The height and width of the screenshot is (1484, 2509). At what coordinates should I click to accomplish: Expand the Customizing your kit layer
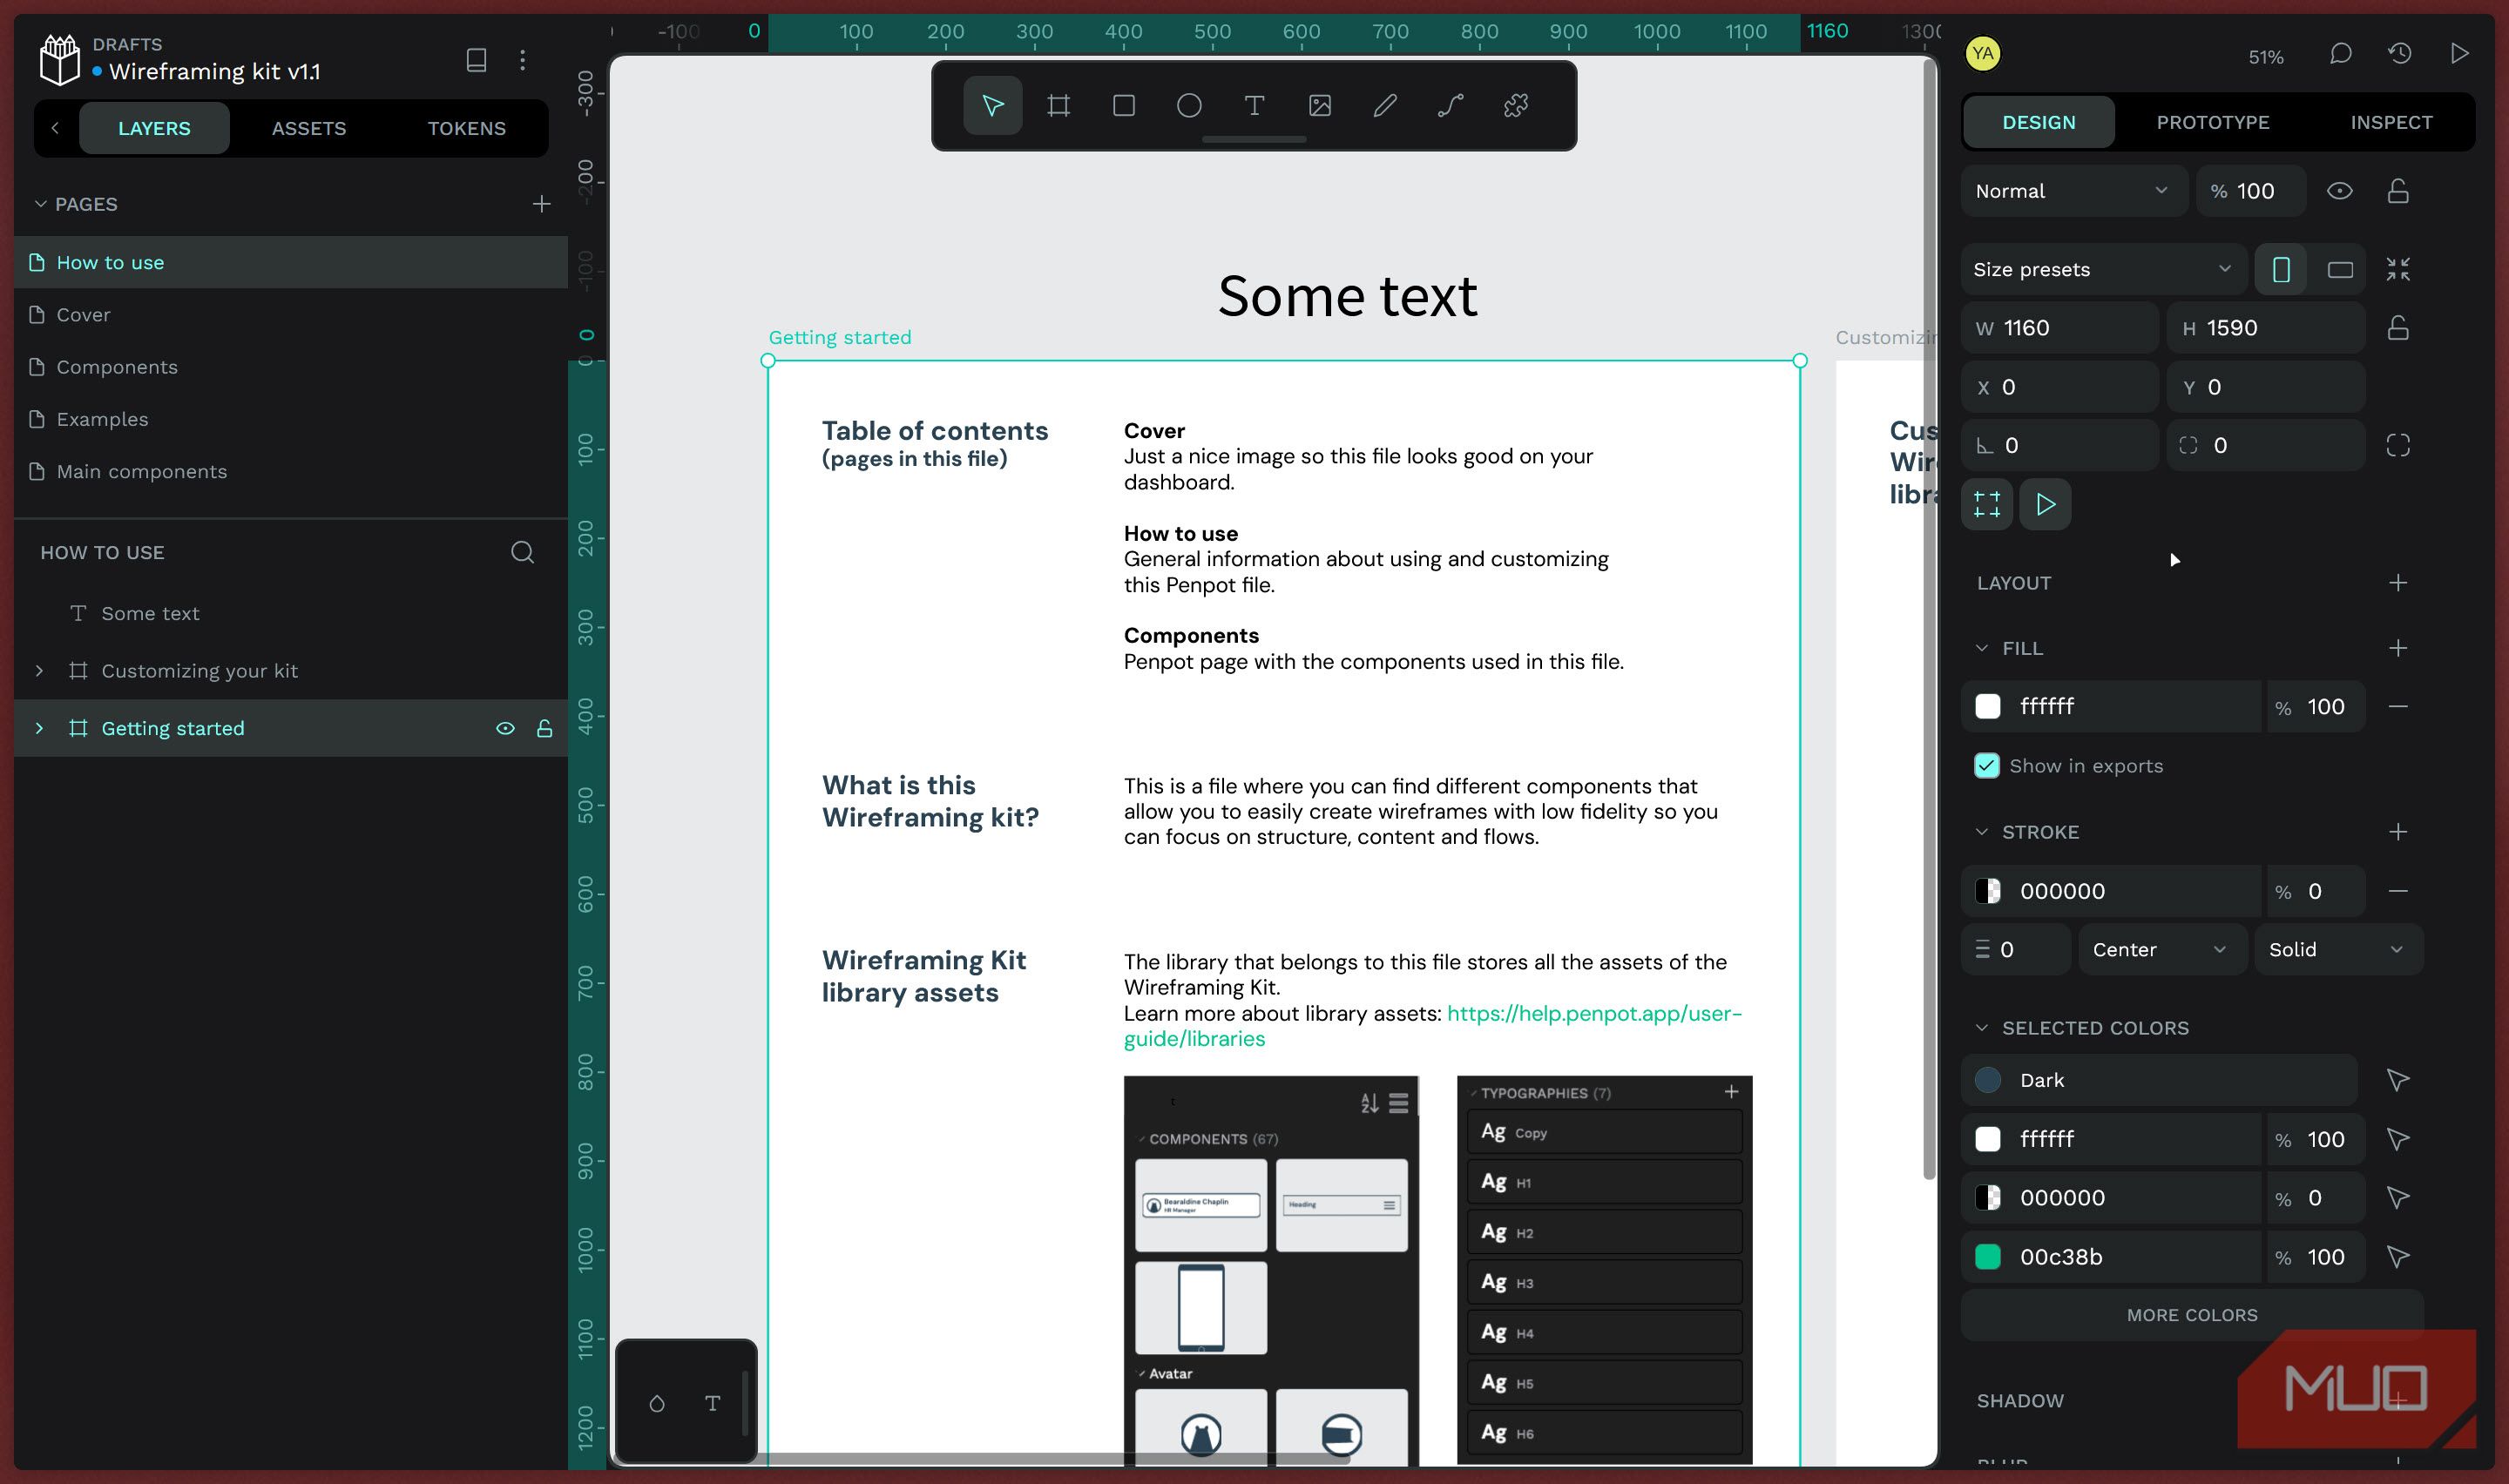tap(40, 671)
